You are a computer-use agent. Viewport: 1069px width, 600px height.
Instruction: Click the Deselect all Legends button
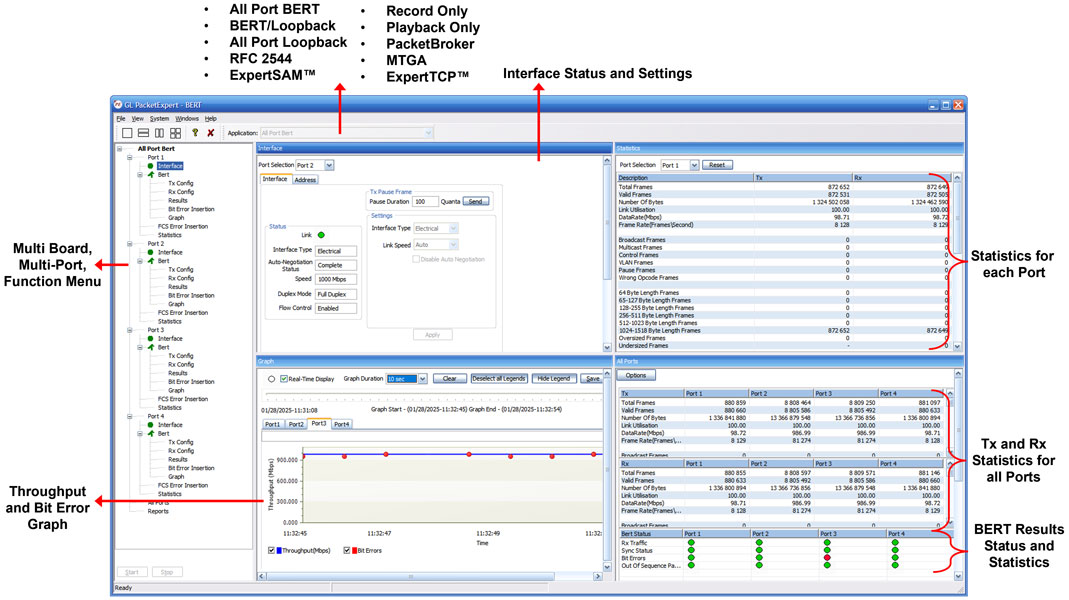(499, 378)
